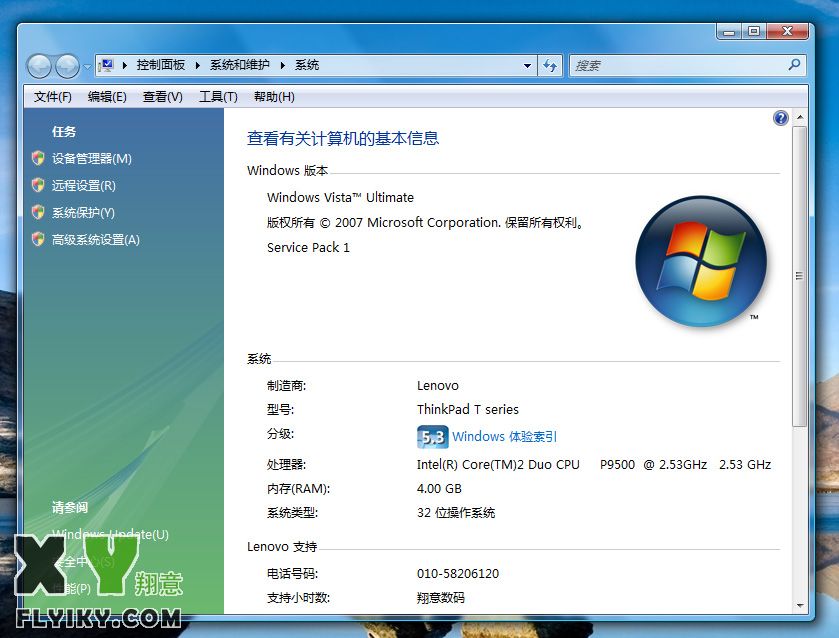
Task: Click the Lenovo manufacturer value
Action: pos(438,385)
